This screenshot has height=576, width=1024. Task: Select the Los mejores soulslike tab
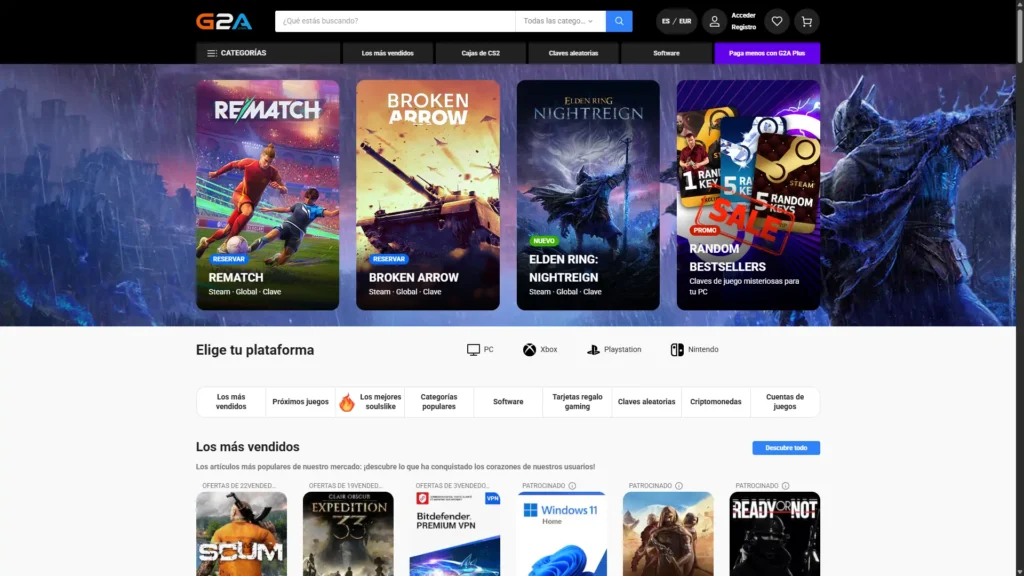click(x=370, y=402)
